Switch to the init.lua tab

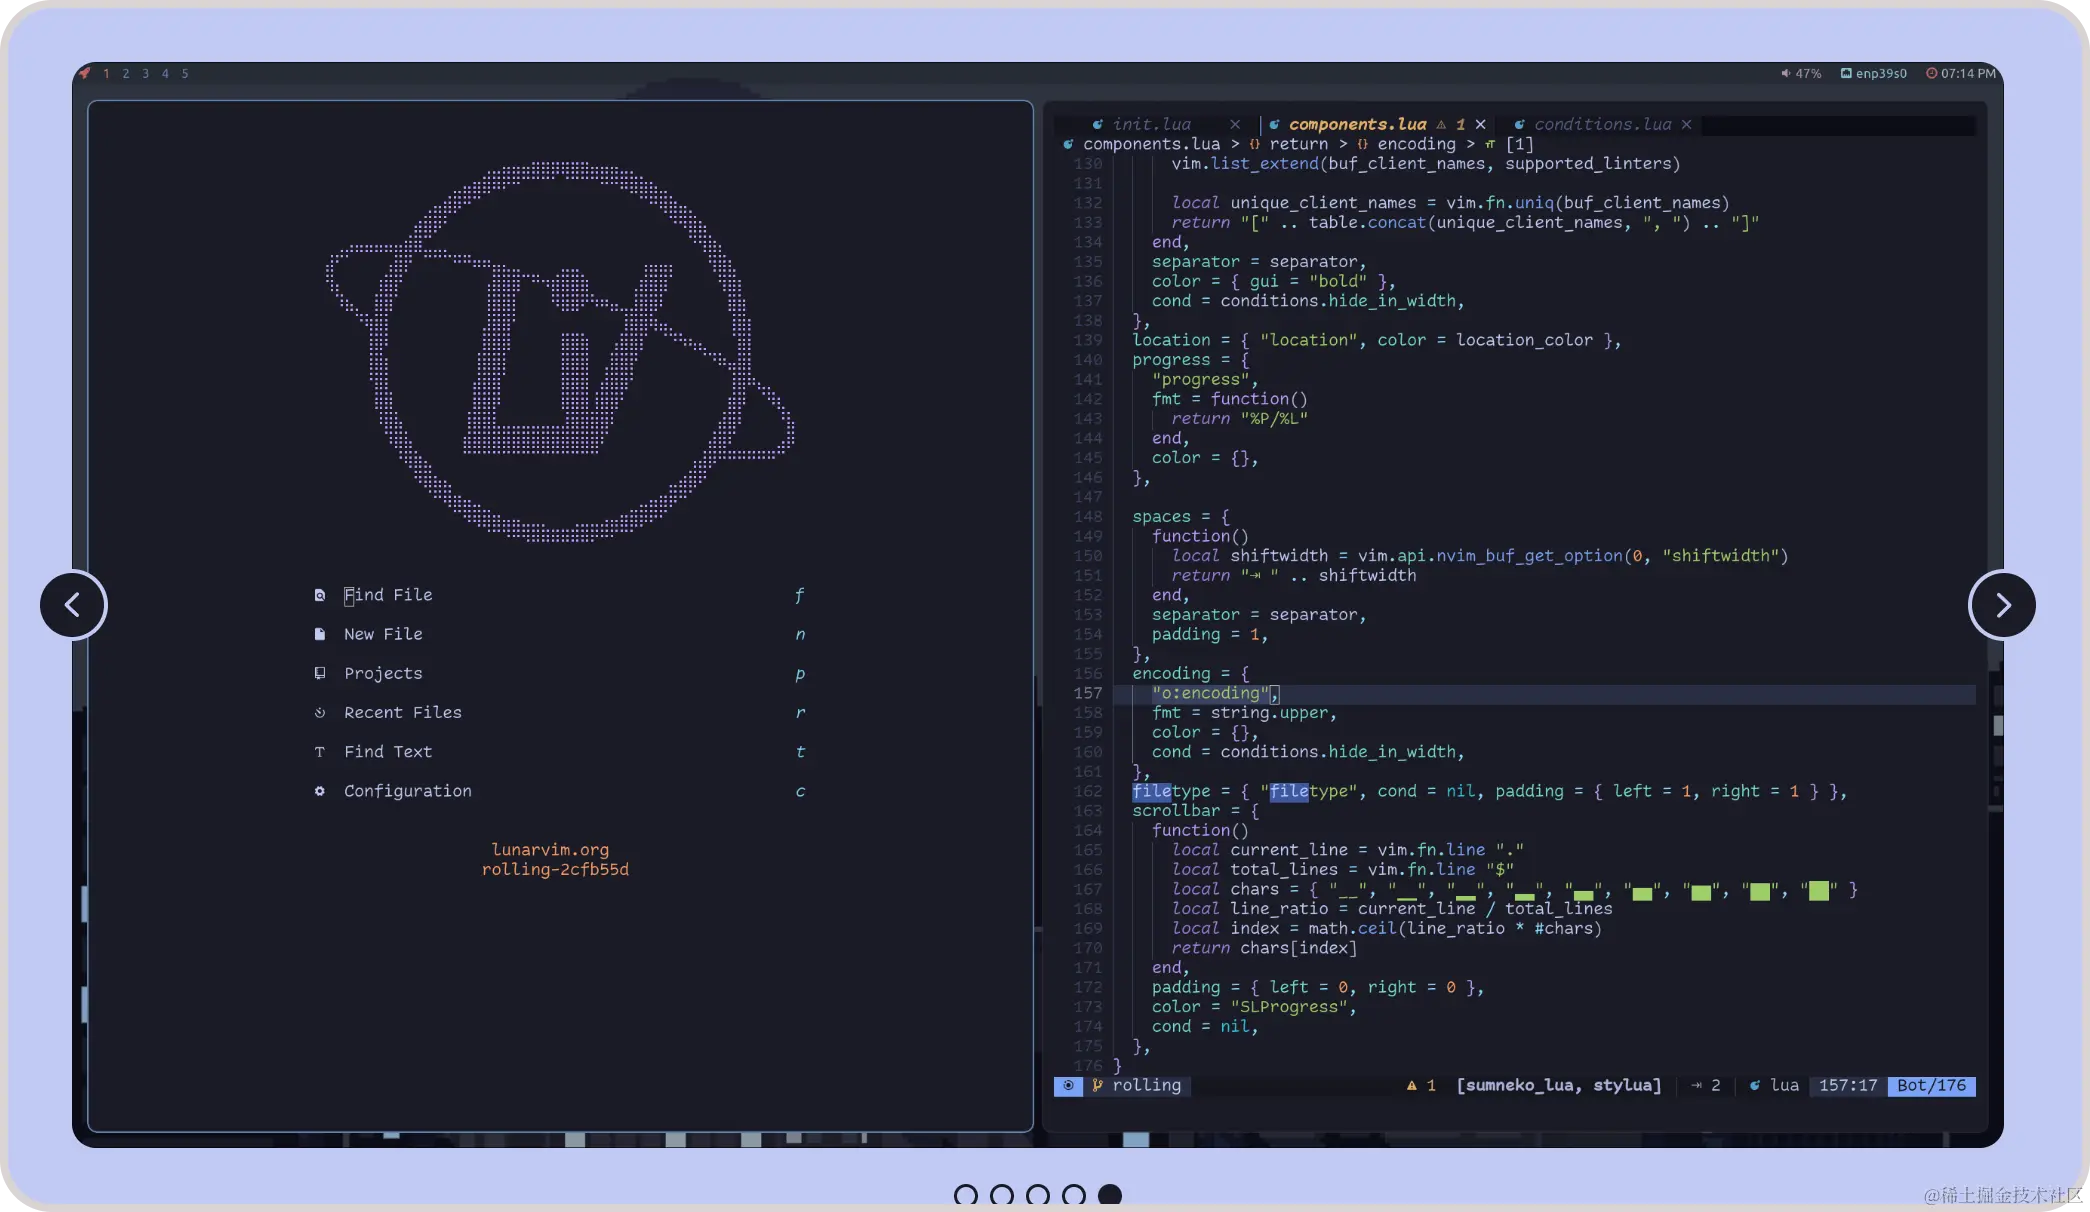pos(1152,124)
